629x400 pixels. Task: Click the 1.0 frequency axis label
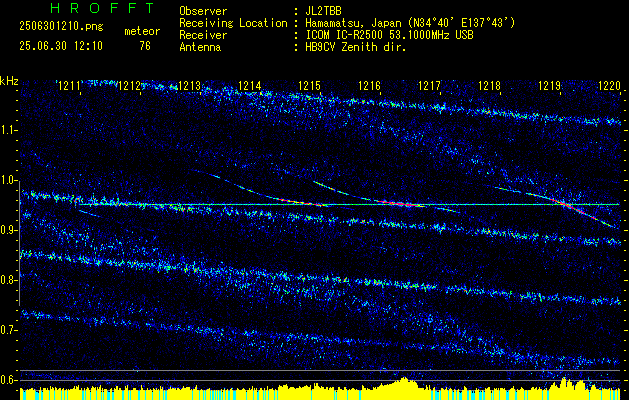pos(8,180)
